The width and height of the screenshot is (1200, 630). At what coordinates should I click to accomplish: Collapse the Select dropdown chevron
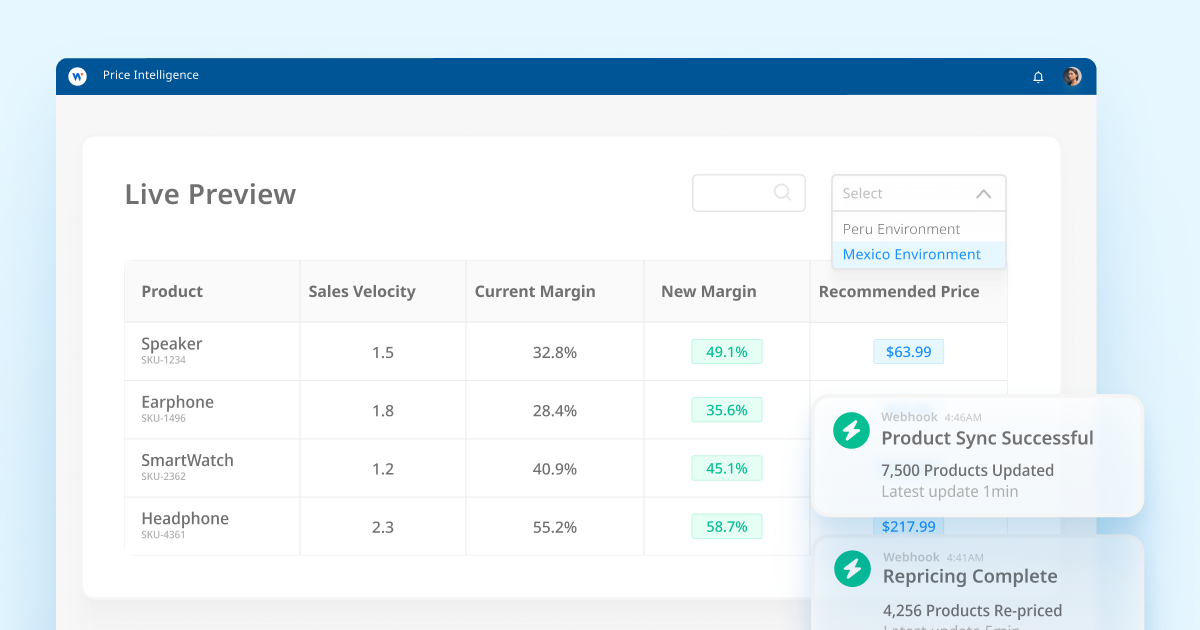pyautogui.click(x=983, y=194)
